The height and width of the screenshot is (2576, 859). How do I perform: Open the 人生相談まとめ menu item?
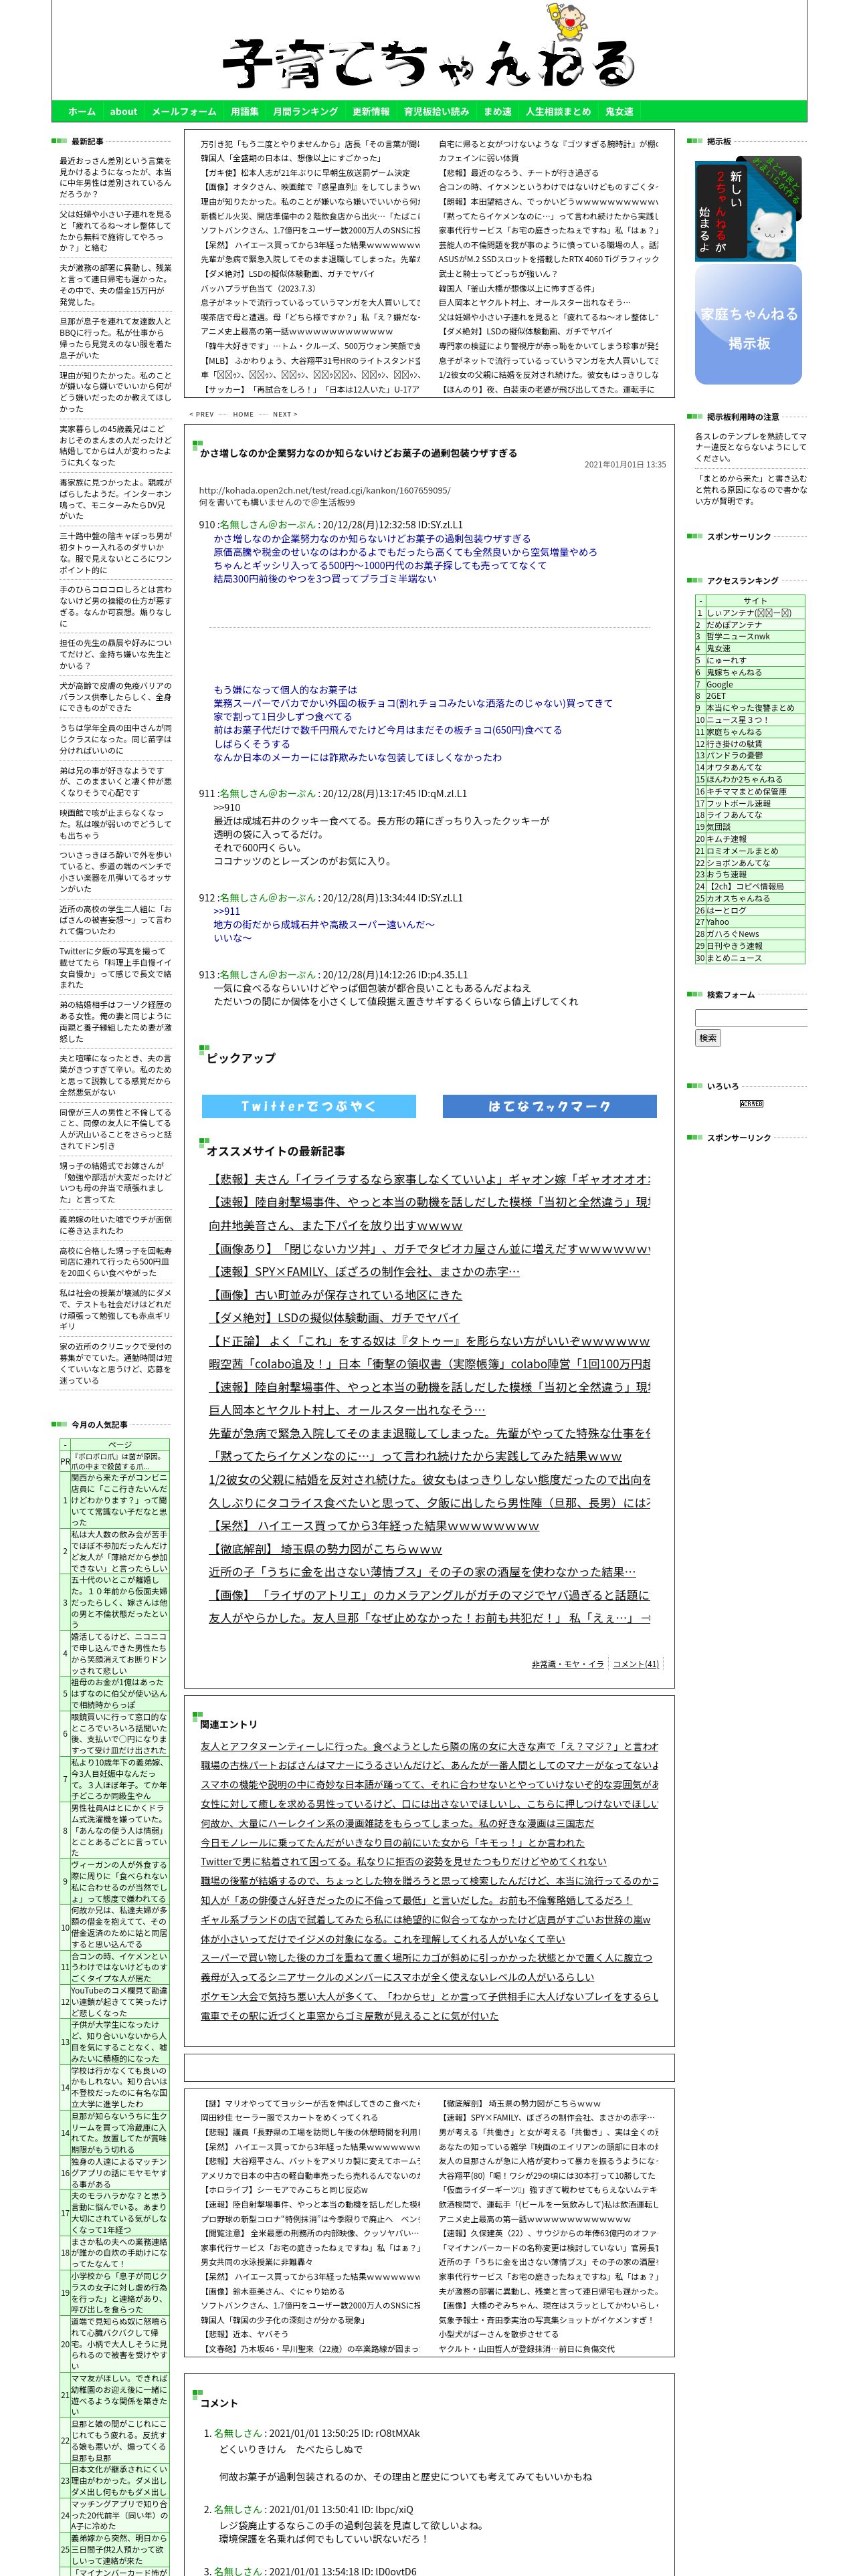[558, 111]
